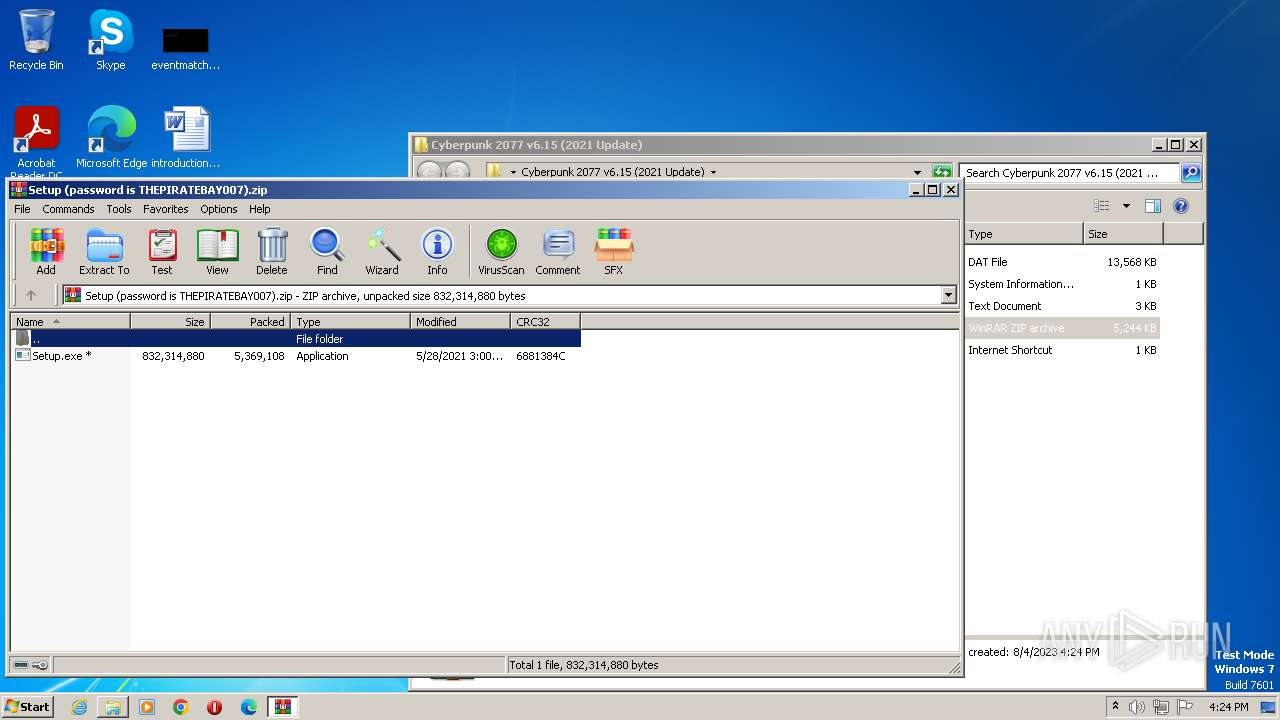Viewport: 1280px width, 720px height.
Task: Open Acrobat Reader DC desktop icon
Action: pyautogui.click(x=36, y=143)
